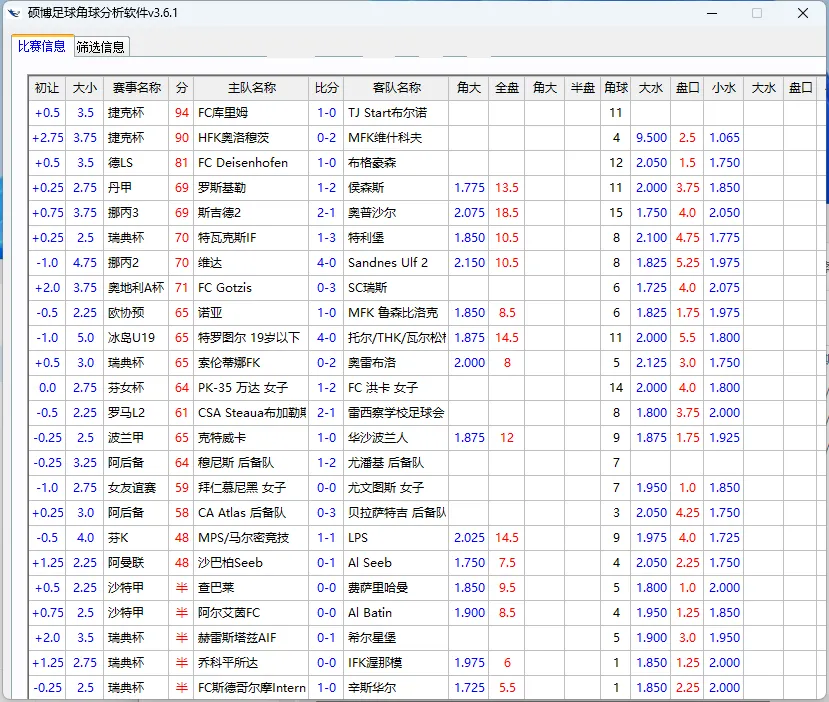This screenshot has width=829, height=702.
Task: Select the 沙巴帕Seeb versus Al Seeb row
Action: 300,562
